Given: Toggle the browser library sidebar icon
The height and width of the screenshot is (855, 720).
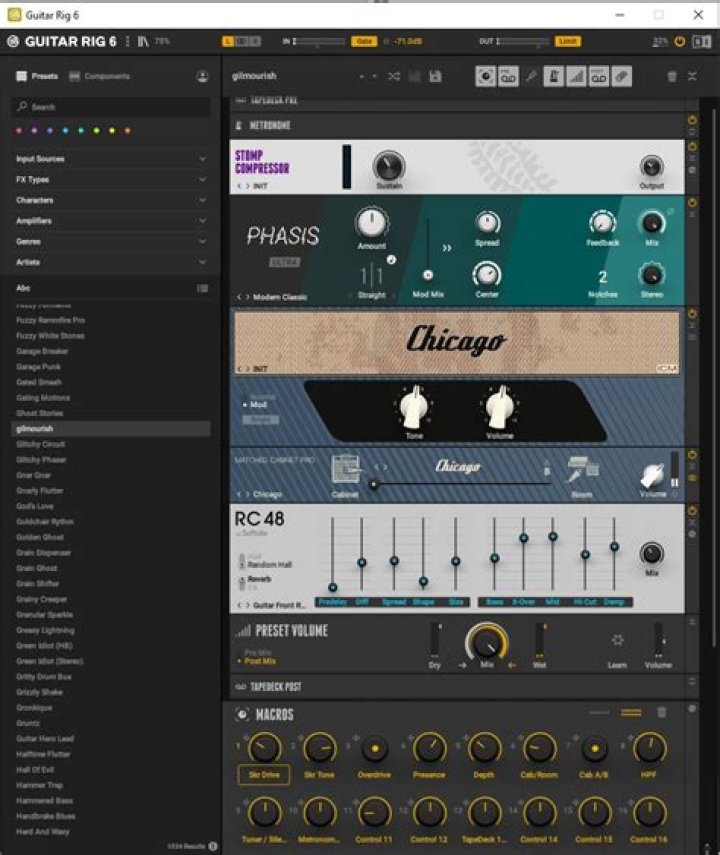Looking at the screenshot, I should (143, 41).
